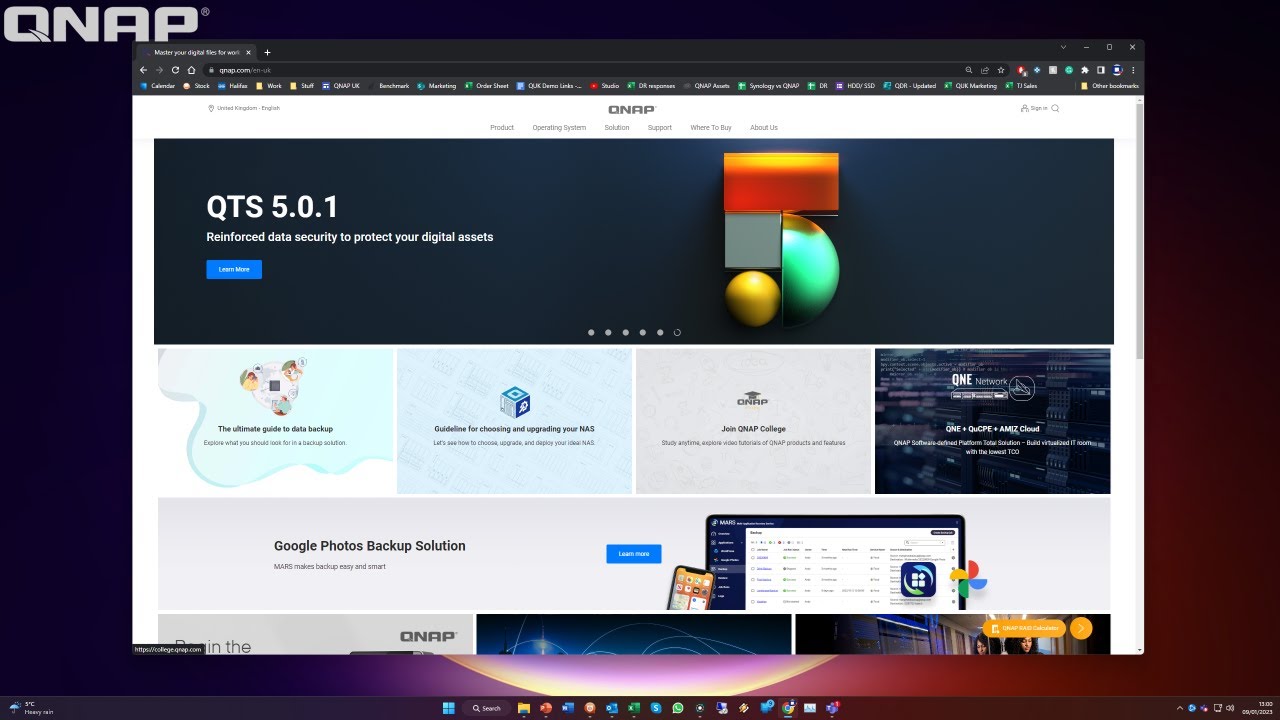This screenshot has width=1280, height=720.
Task: Change region via United Kingdom - English
Action: click(x=244, y=108)
